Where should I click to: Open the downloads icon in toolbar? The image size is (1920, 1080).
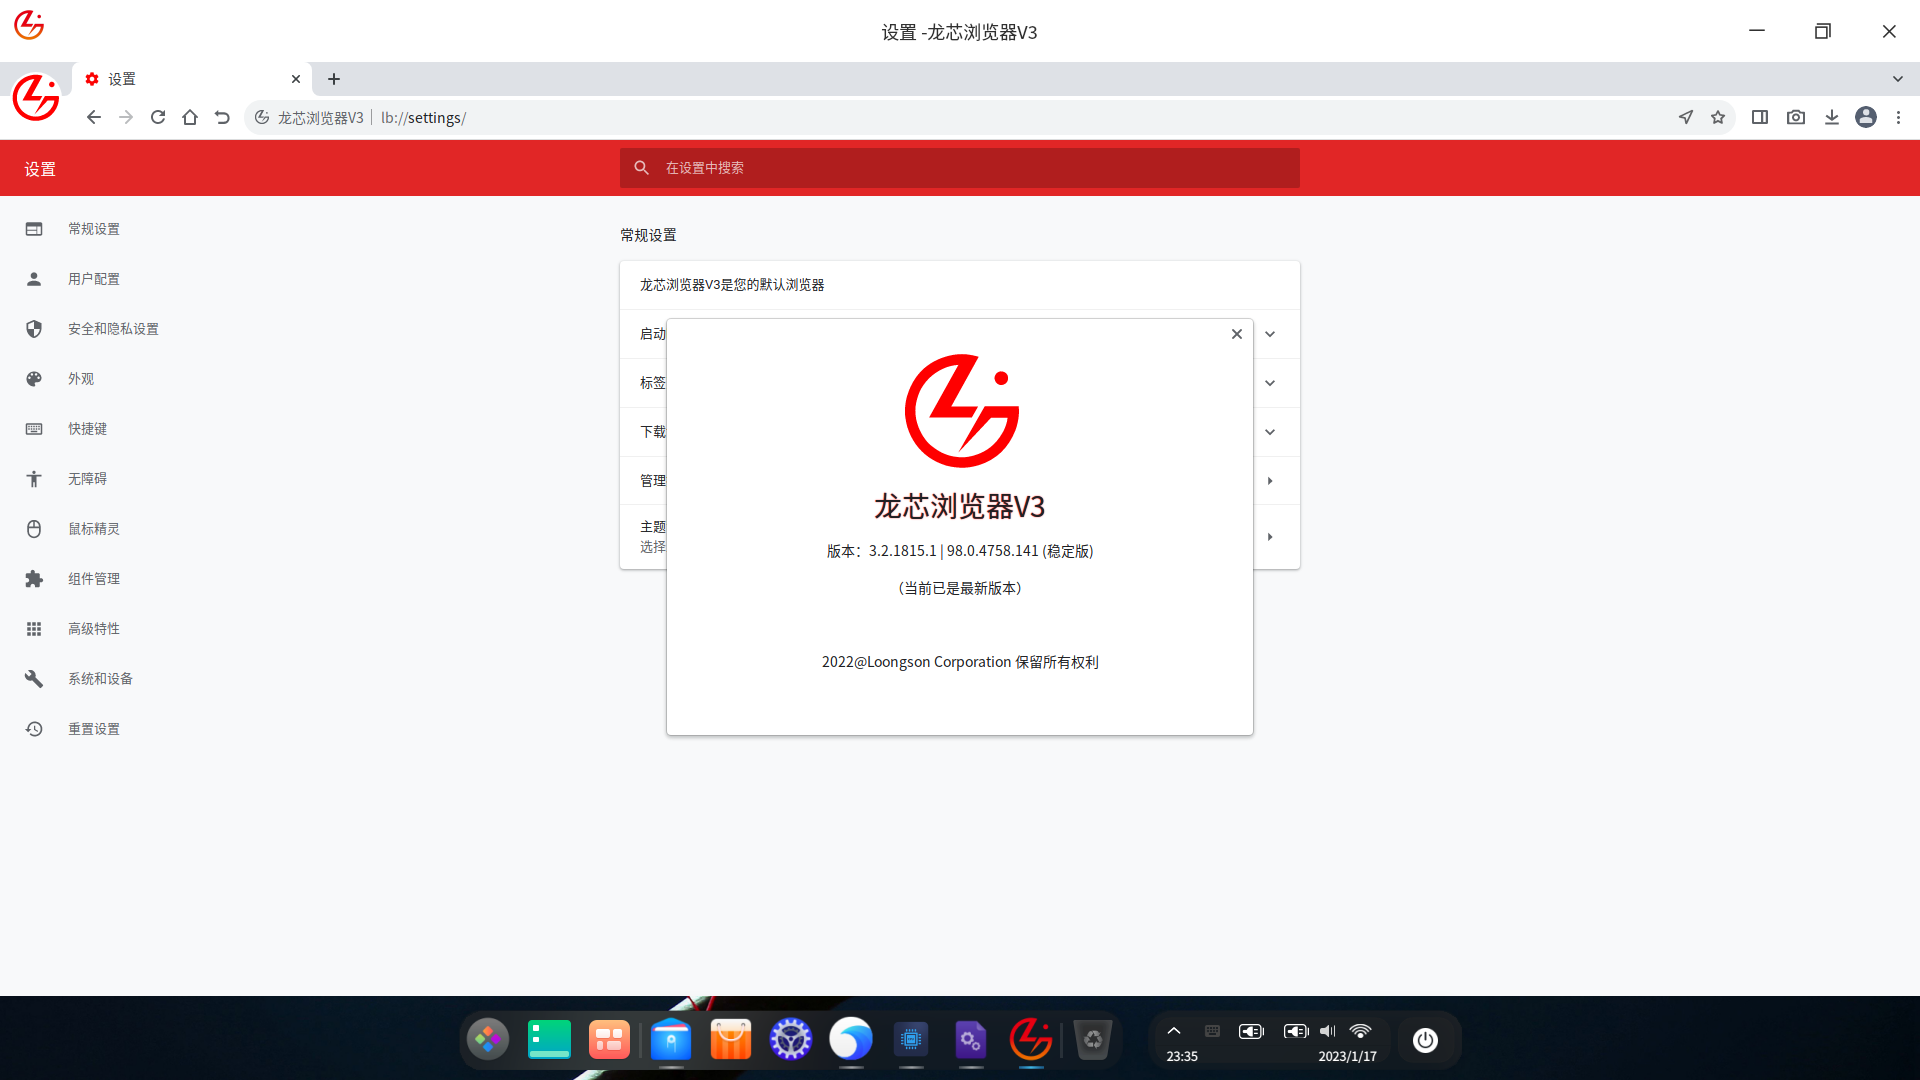(1831, 117)
